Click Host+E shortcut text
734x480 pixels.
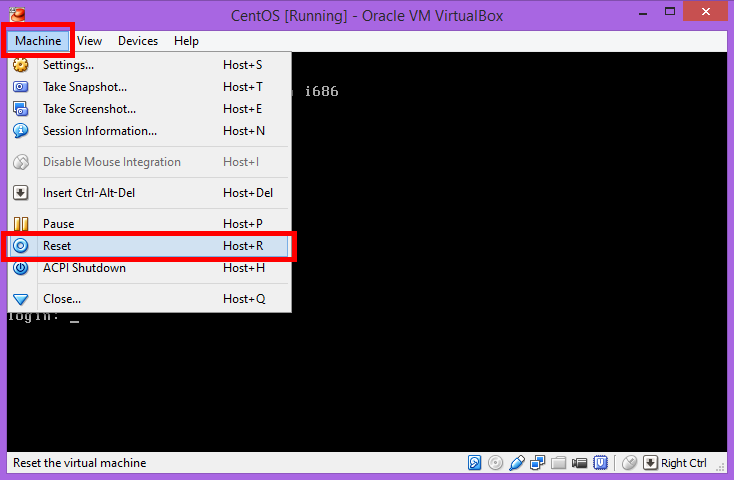click(242, 109)
